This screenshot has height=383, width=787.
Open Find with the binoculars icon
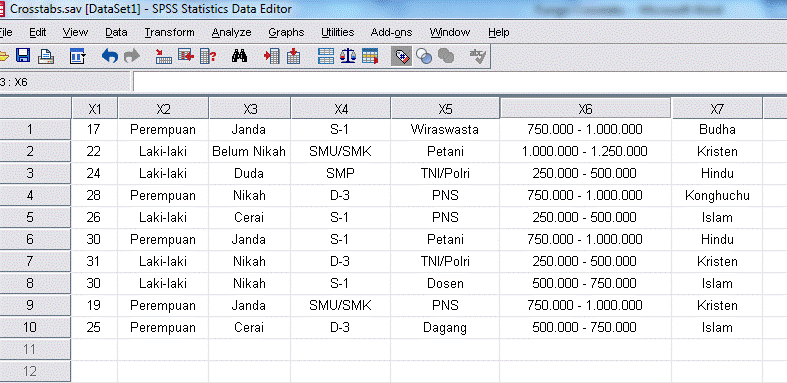coord(239,56)
